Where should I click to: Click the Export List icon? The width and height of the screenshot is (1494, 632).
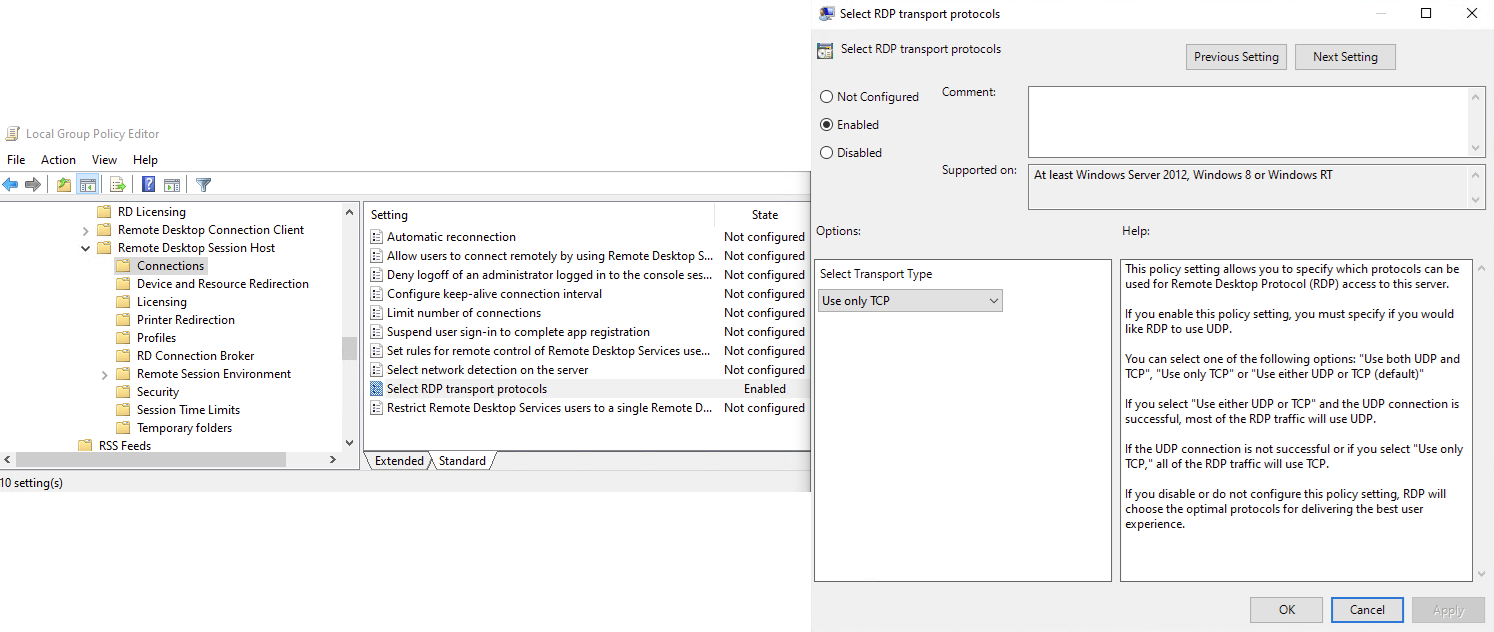click(117, 183)
